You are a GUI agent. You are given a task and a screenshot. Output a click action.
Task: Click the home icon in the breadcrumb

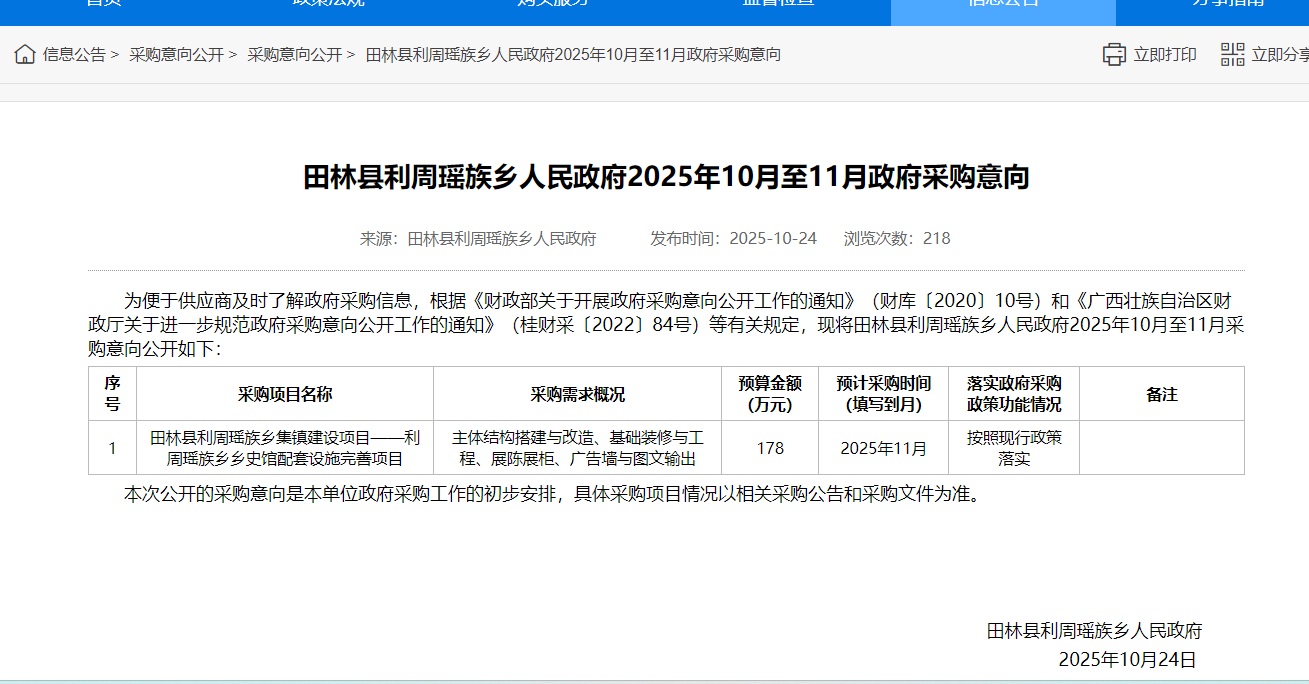(x=25, y=55)
